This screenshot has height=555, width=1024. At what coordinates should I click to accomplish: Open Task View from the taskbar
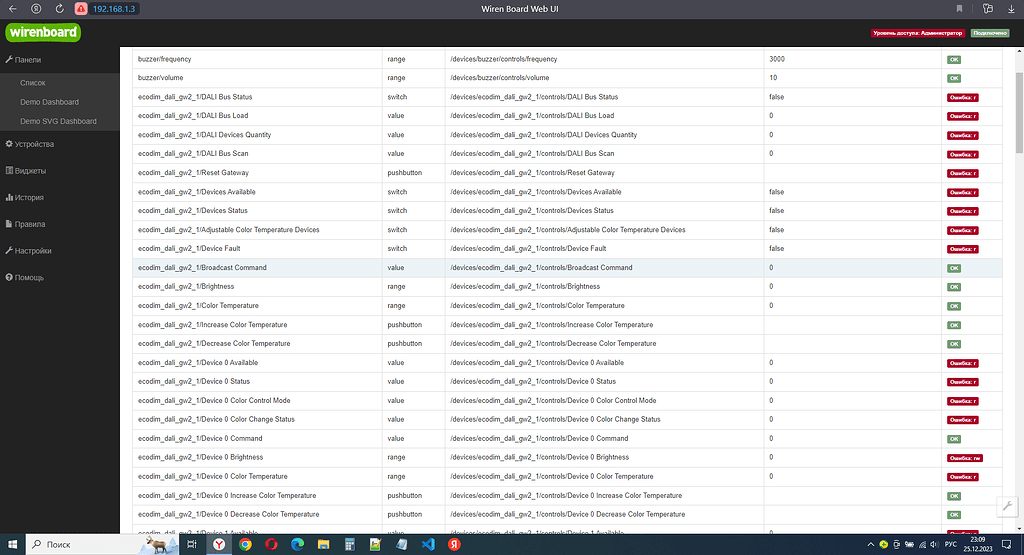pos(191,544)
